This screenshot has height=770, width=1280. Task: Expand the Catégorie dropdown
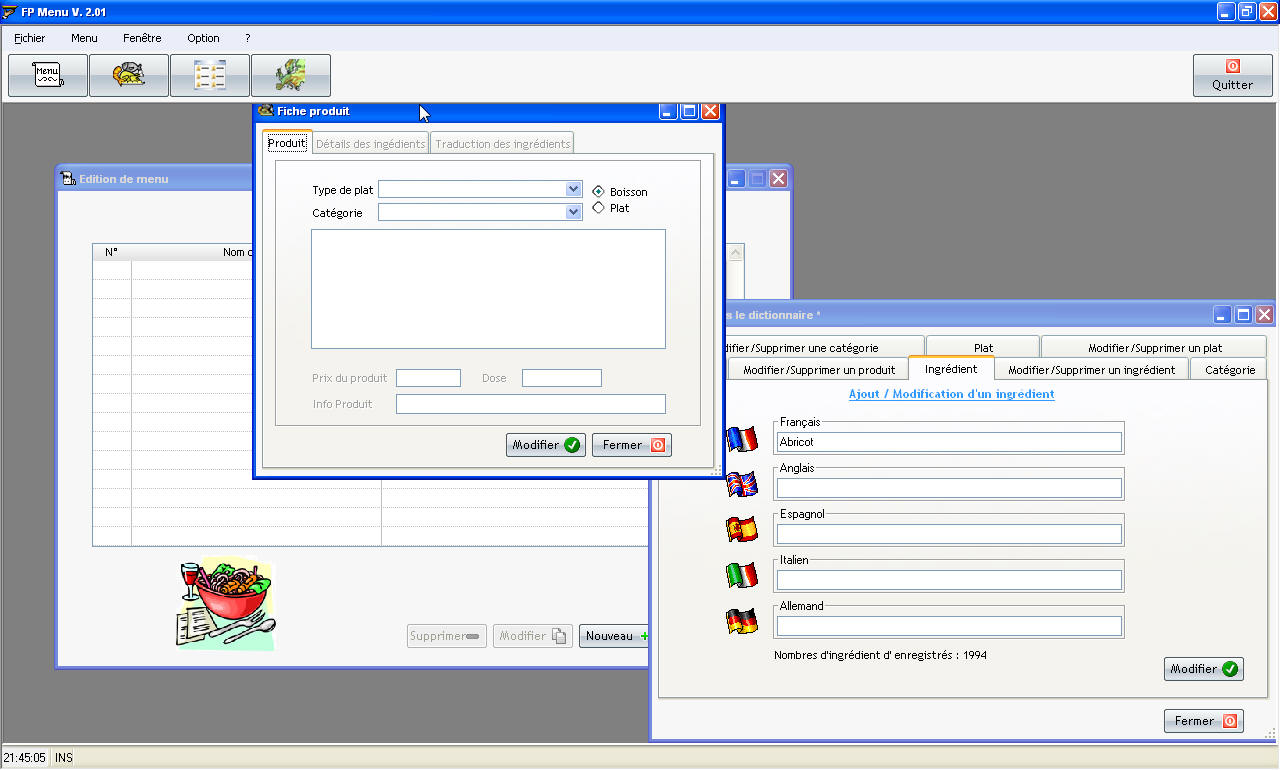573,212
